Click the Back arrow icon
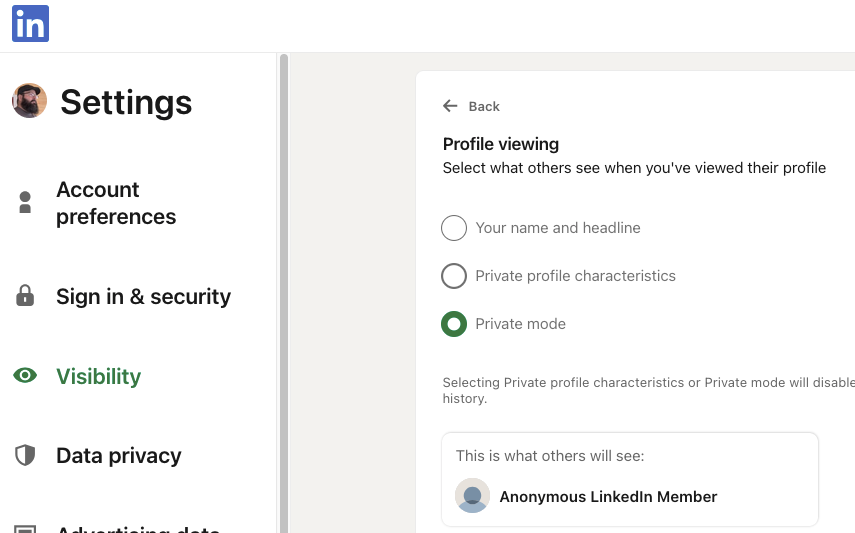The image size is (855, 533). pos(450,106)
